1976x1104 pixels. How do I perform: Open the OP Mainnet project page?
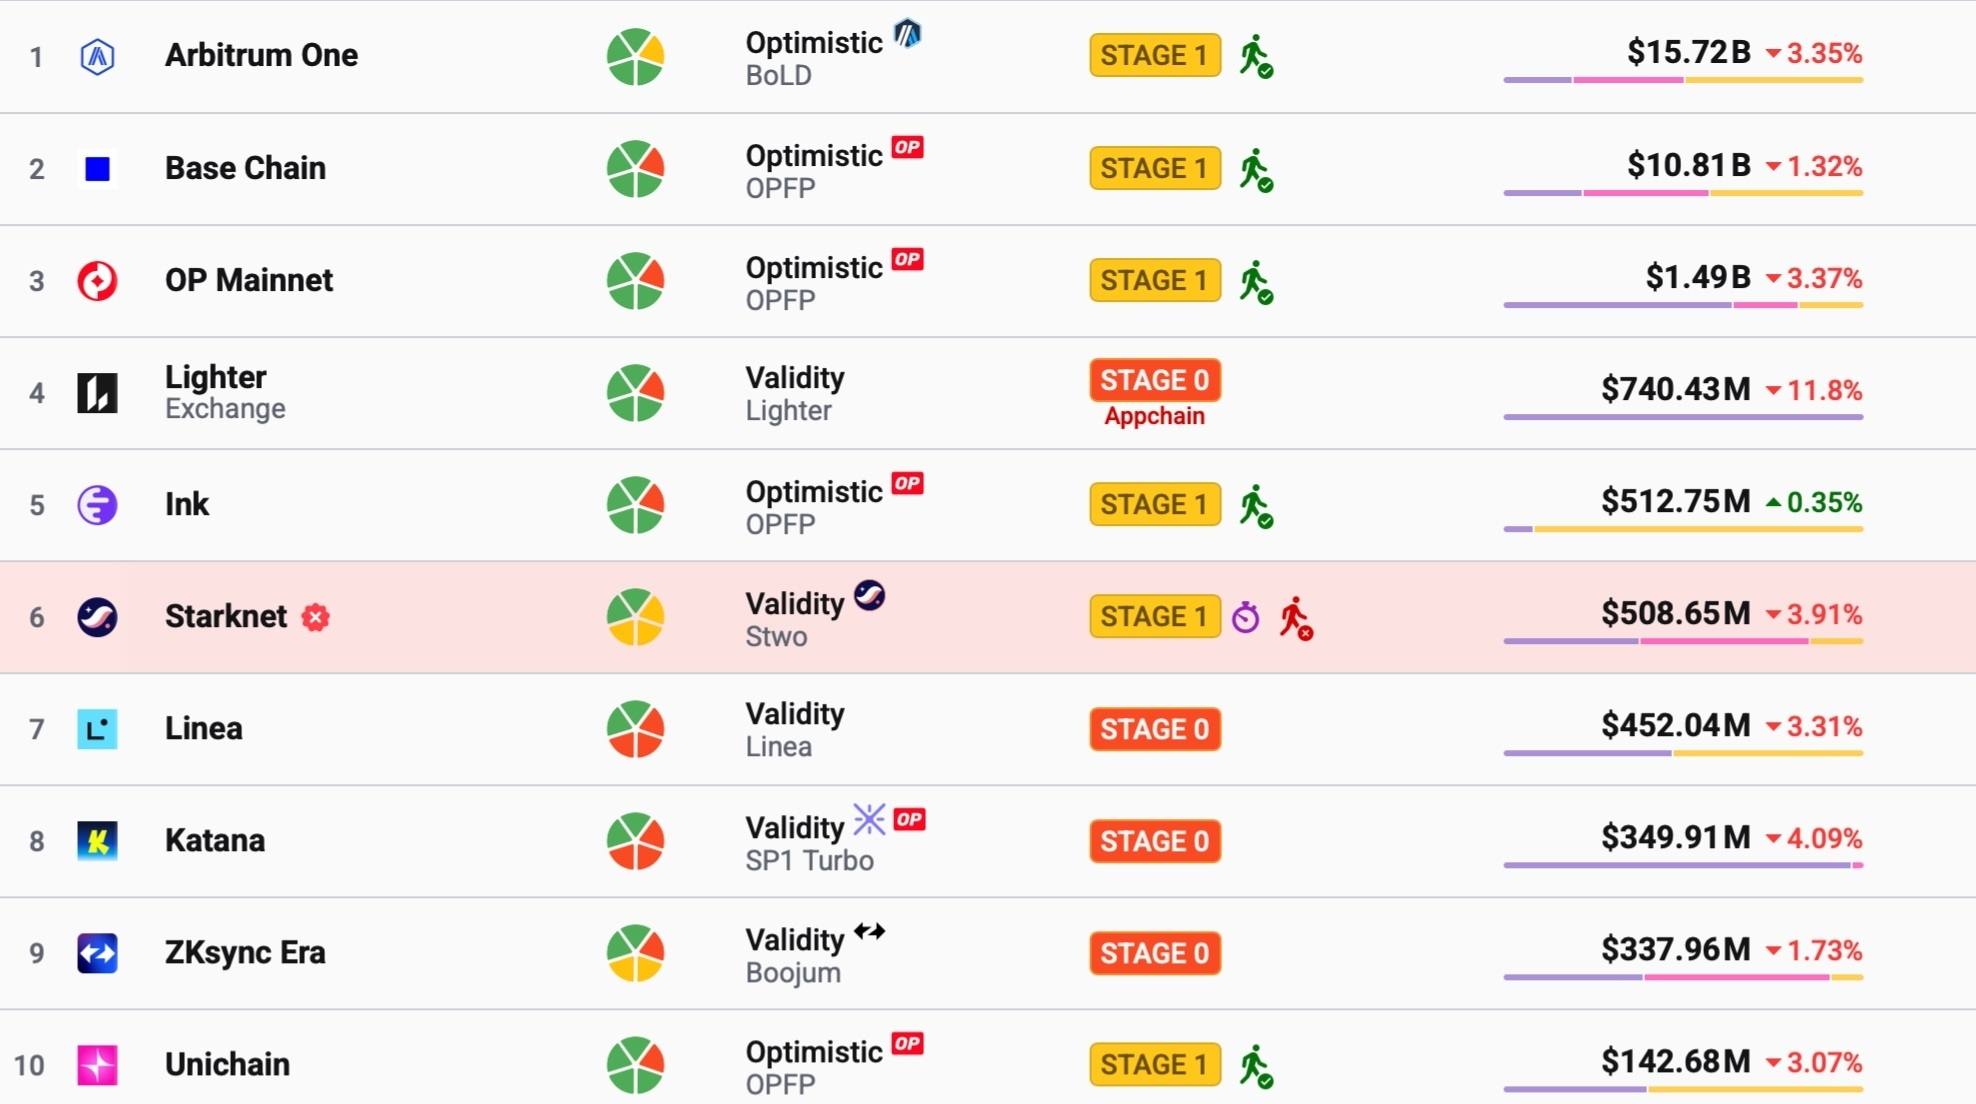pos(249,280)
